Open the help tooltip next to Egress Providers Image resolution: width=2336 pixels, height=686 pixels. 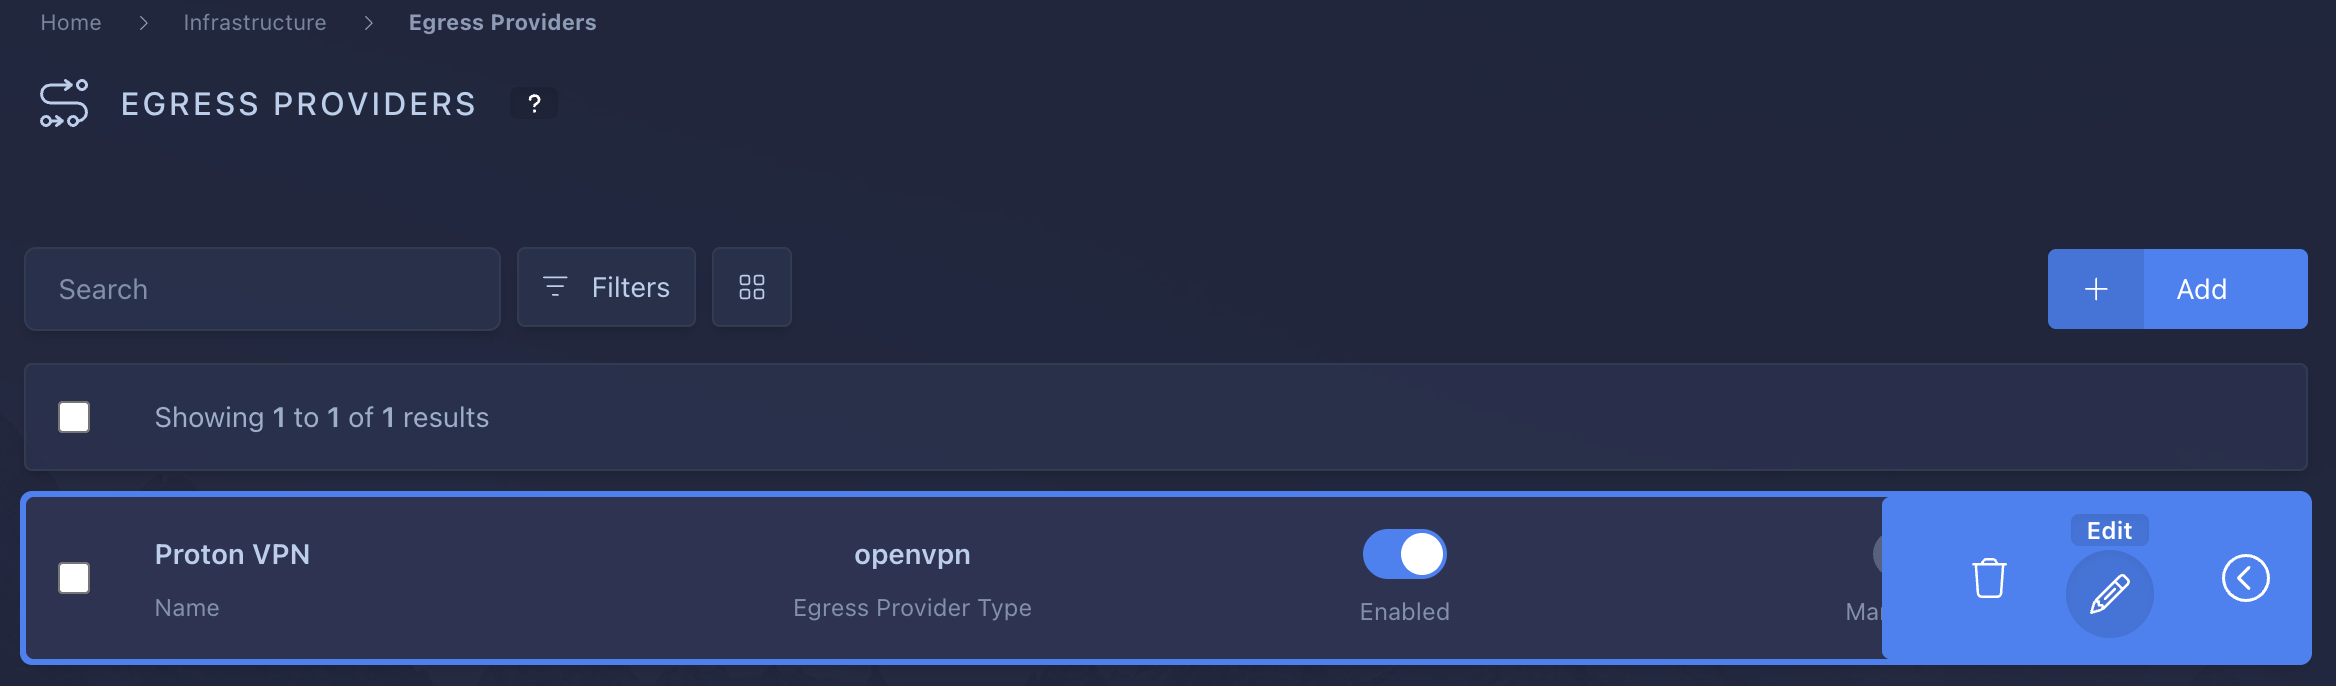tap(534, 103)
